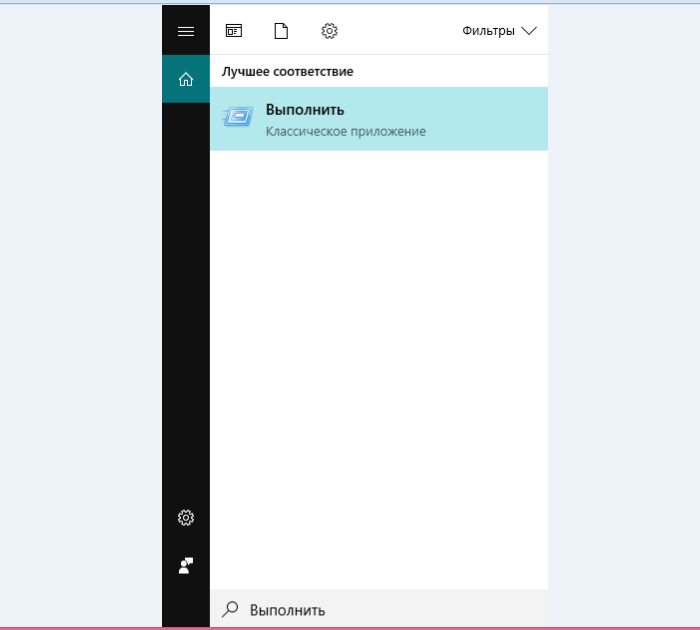Image resolution: width=700 pixels, height=630 pixels.
Task: Filter results by documents icon
Action: 281,31
